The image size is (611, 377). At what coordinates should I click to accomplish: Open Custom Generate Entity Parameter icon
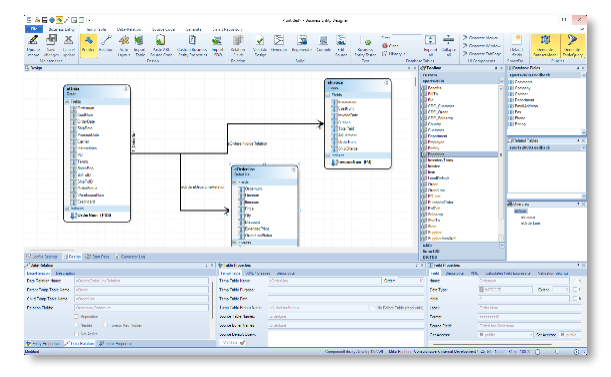coord(192,40)
